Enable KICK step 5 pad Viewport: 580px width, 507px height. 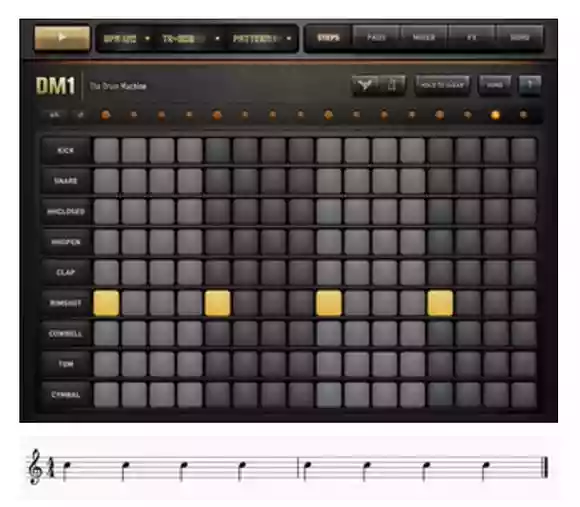tap(218, 151)
